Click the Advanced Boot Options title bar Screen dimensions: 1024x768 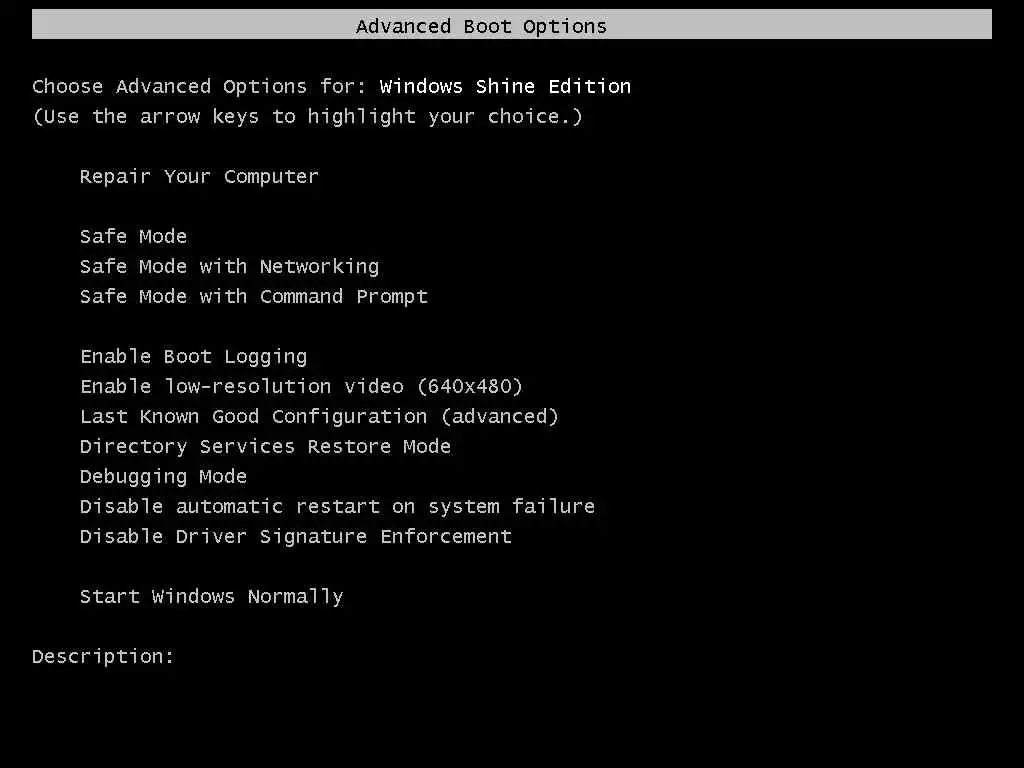511,25
